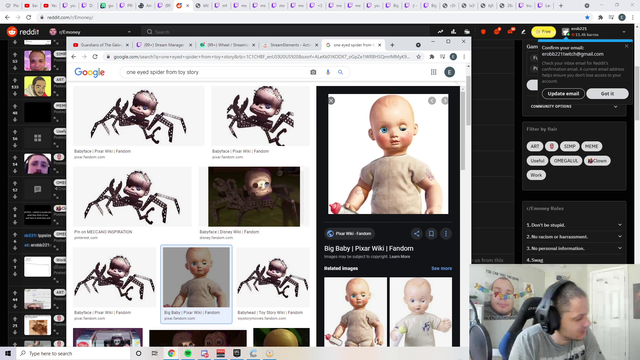Viewport: 640px width, 360px height.
Task: Open Reddit moderation shield icon
Action: pos(483,31)
